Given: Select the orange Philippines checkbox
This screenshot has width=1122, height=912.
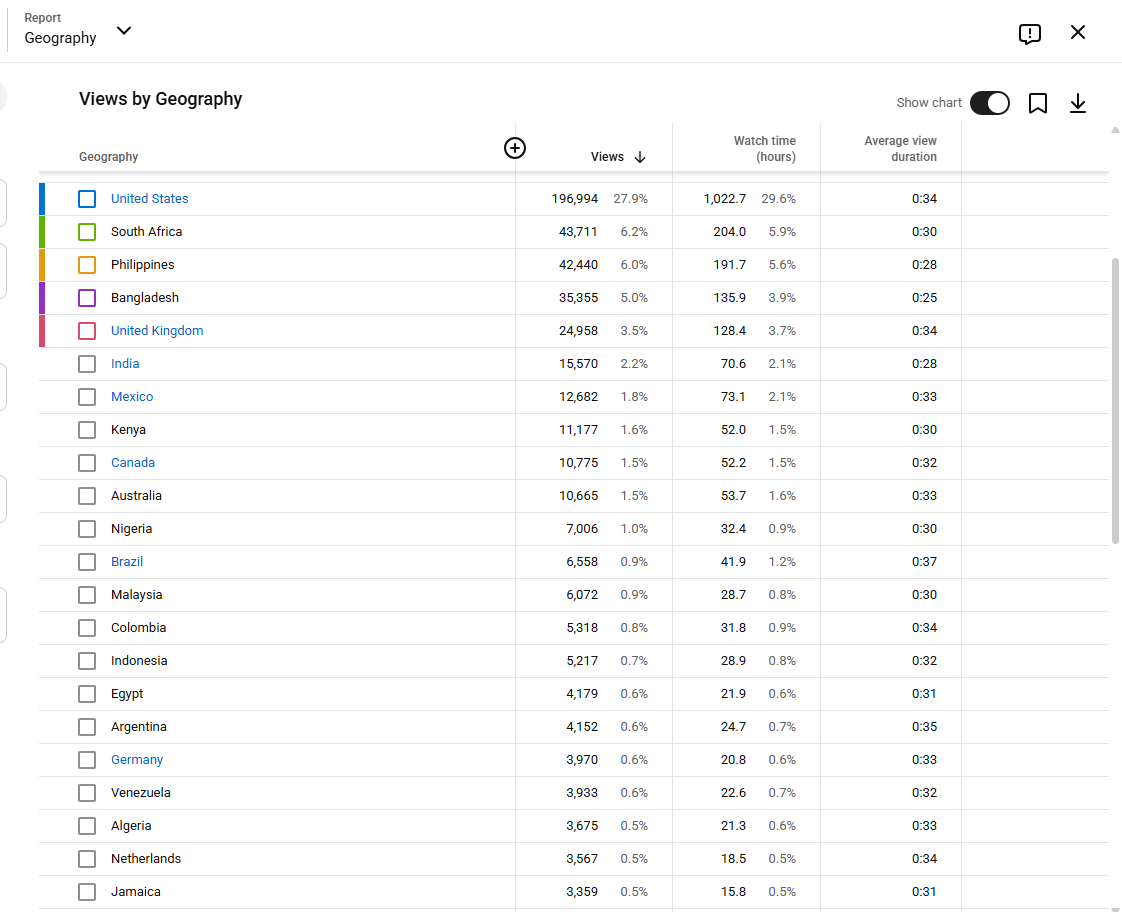Looking at the screenshot, I should (87, 265).
